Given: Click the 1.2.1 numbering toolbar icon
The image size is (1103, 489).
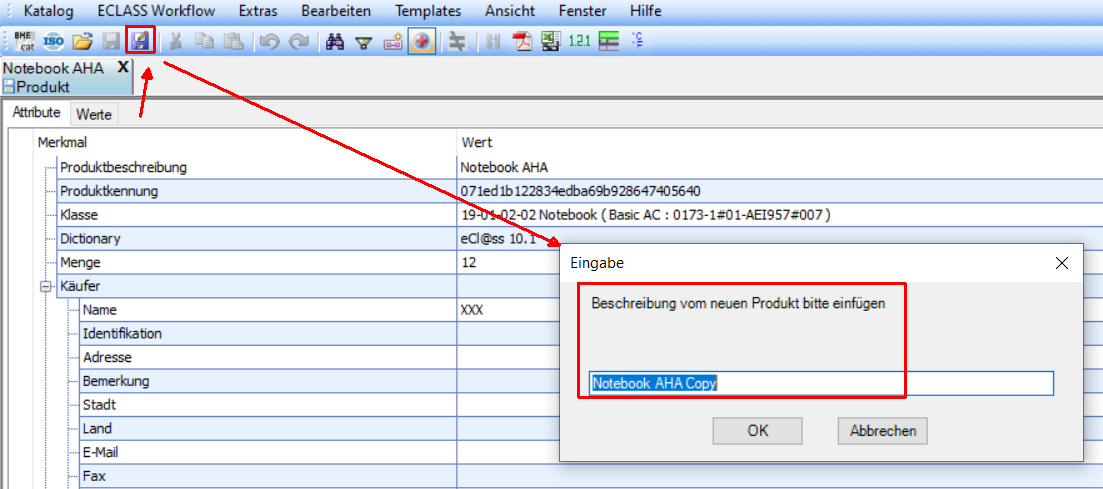Looking at the screenshot, I should (x=579, y=41).
